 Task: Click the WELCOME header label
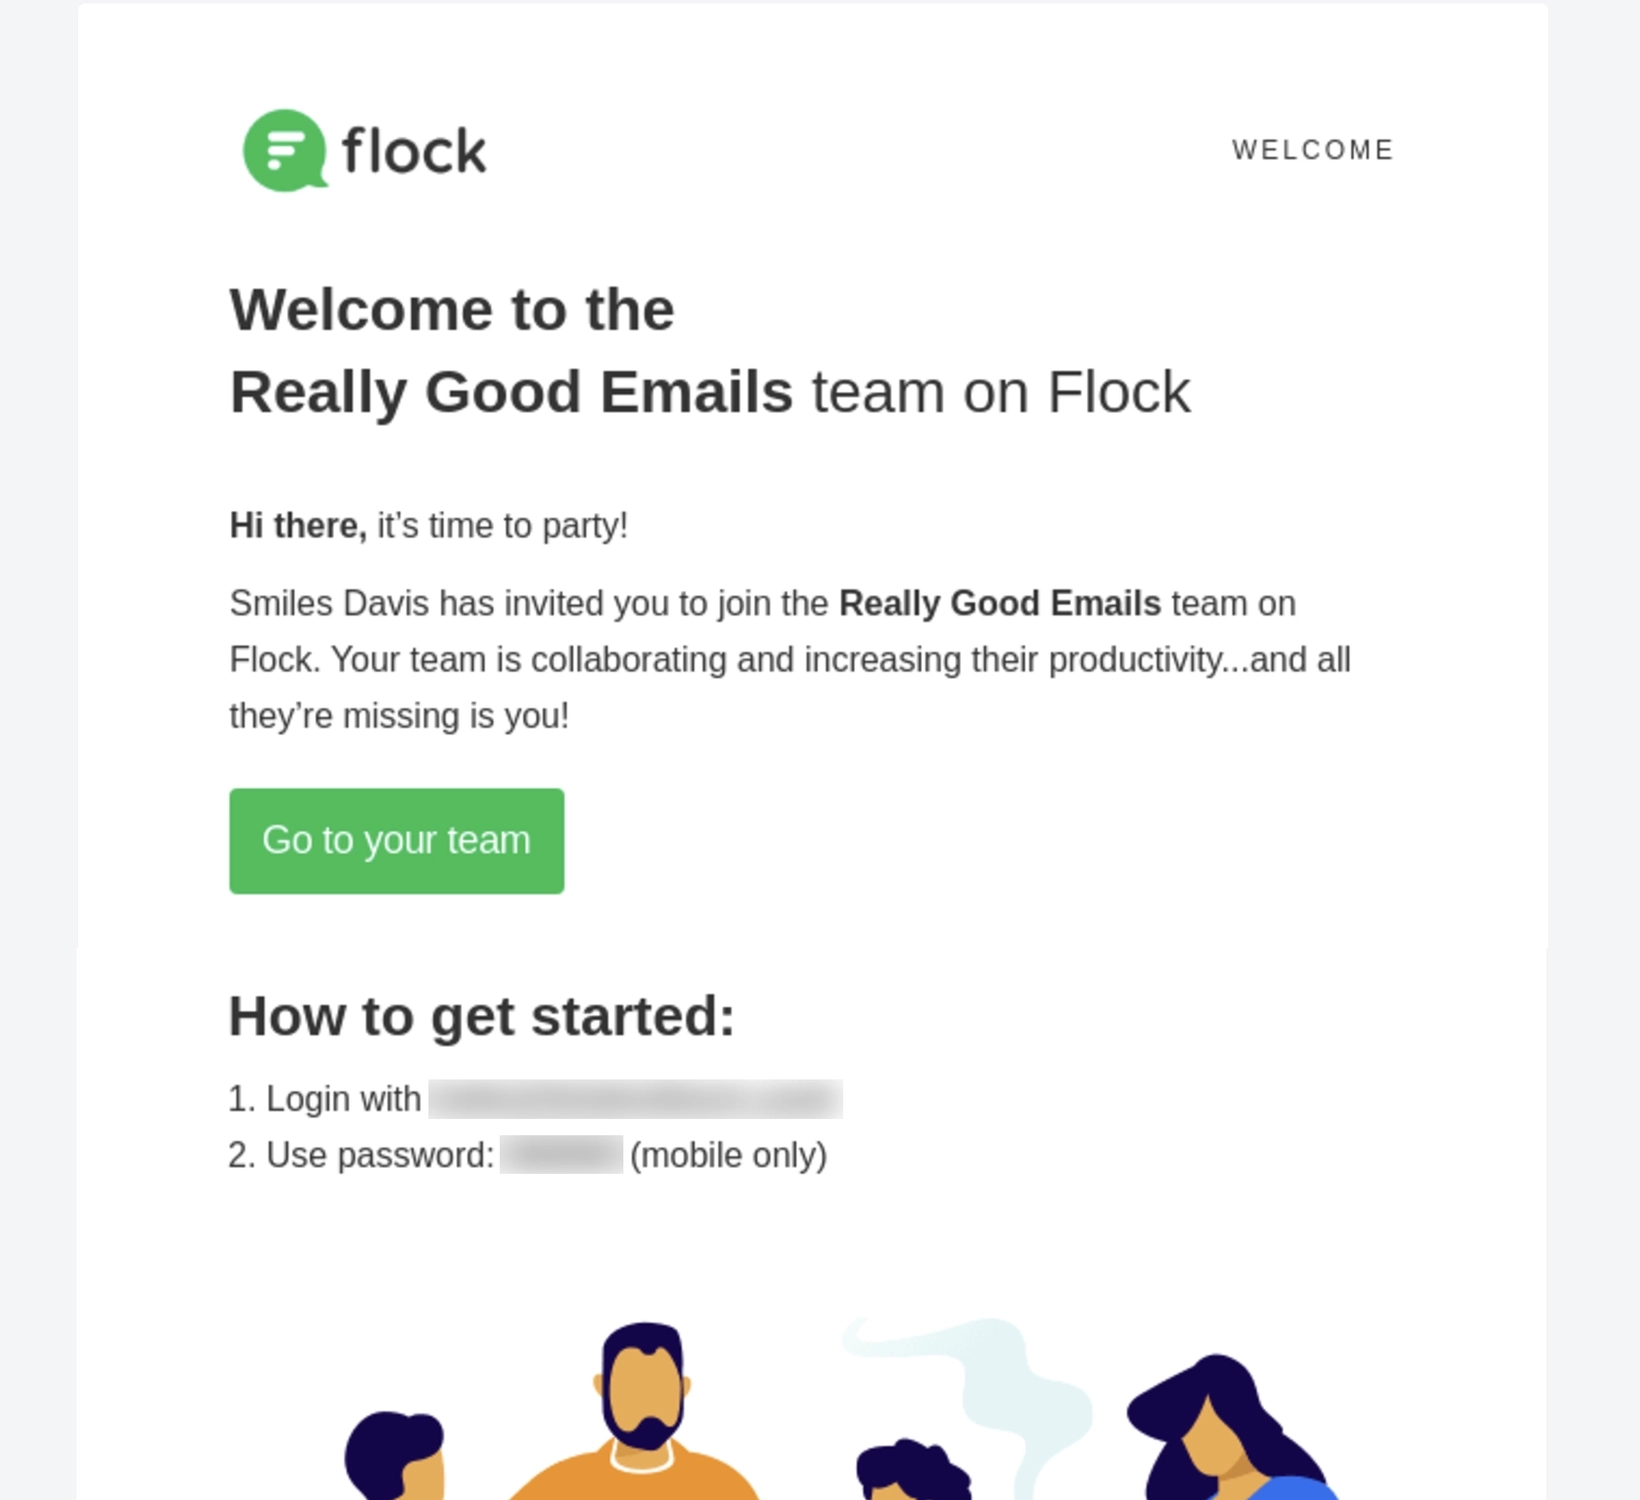pyautogui.click(x=1311, y=150)
